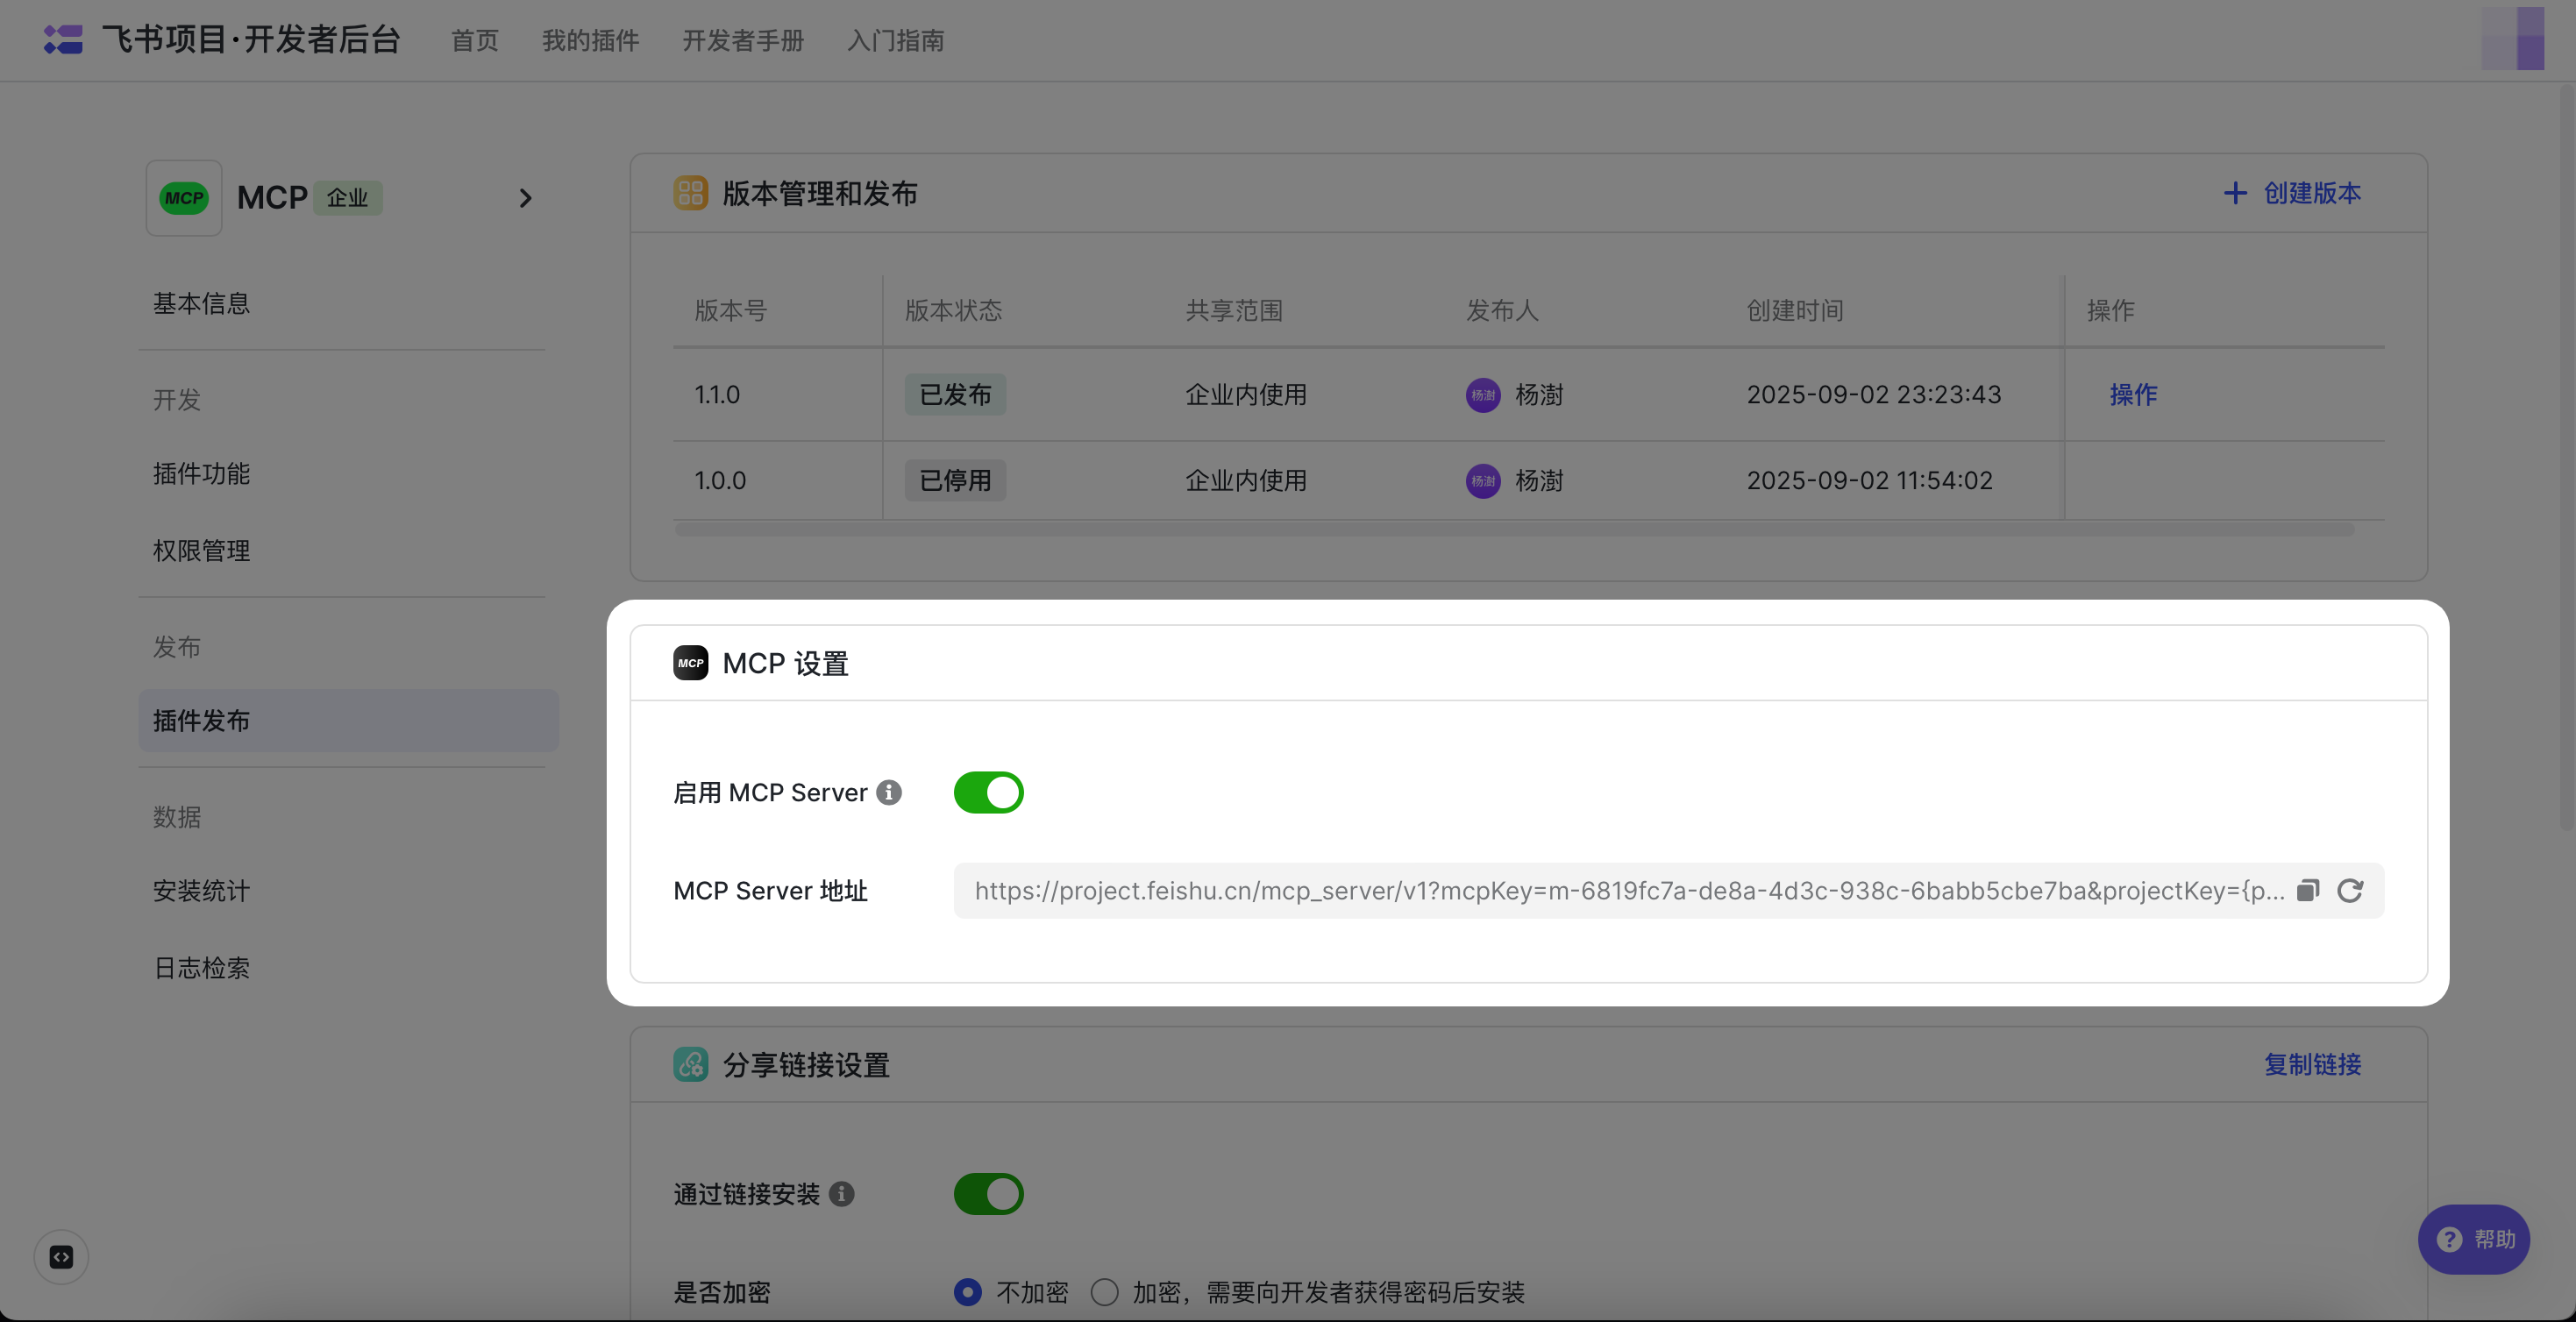Click publisher avatar in version 1.1.0 row
The image size is (2576, 1322).
[1483, 395]
